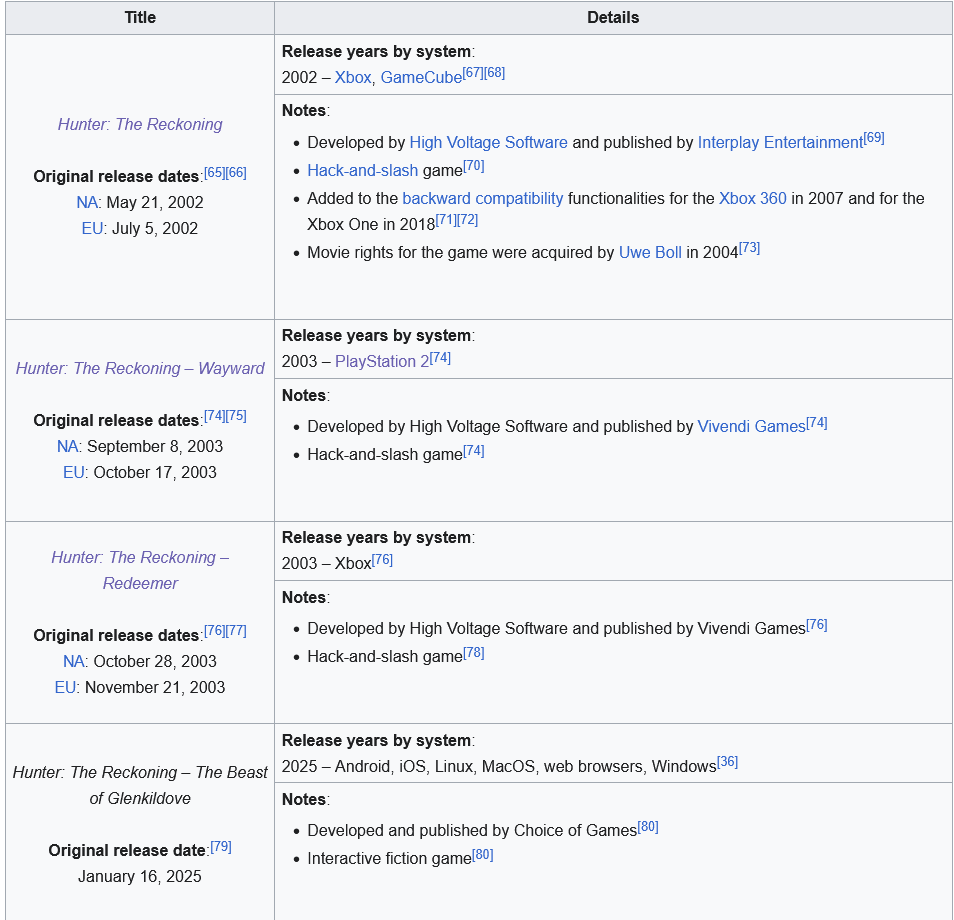Open citation [36] after Windows
954x920 pixels.
727,761
